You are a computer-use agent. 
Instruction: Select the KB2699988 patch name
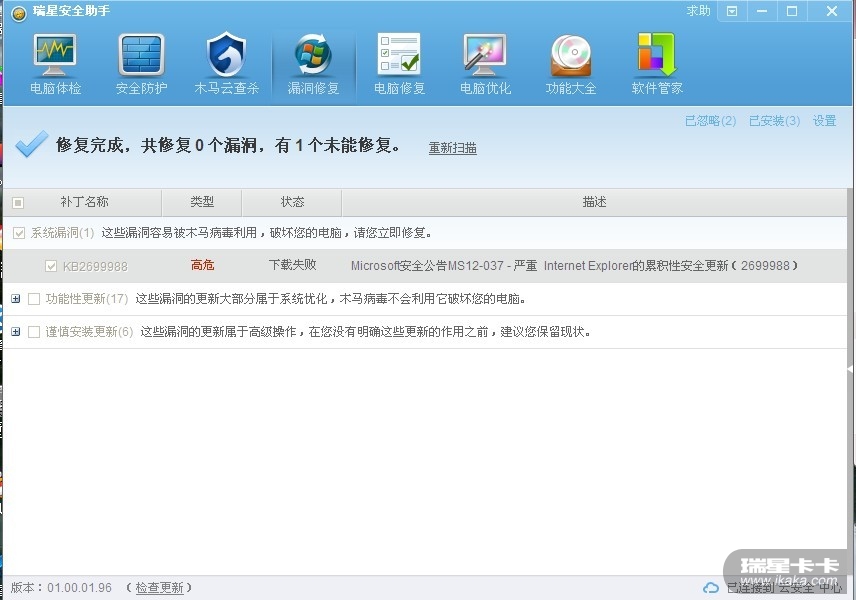pyautogui.click(x=95, y=266)
